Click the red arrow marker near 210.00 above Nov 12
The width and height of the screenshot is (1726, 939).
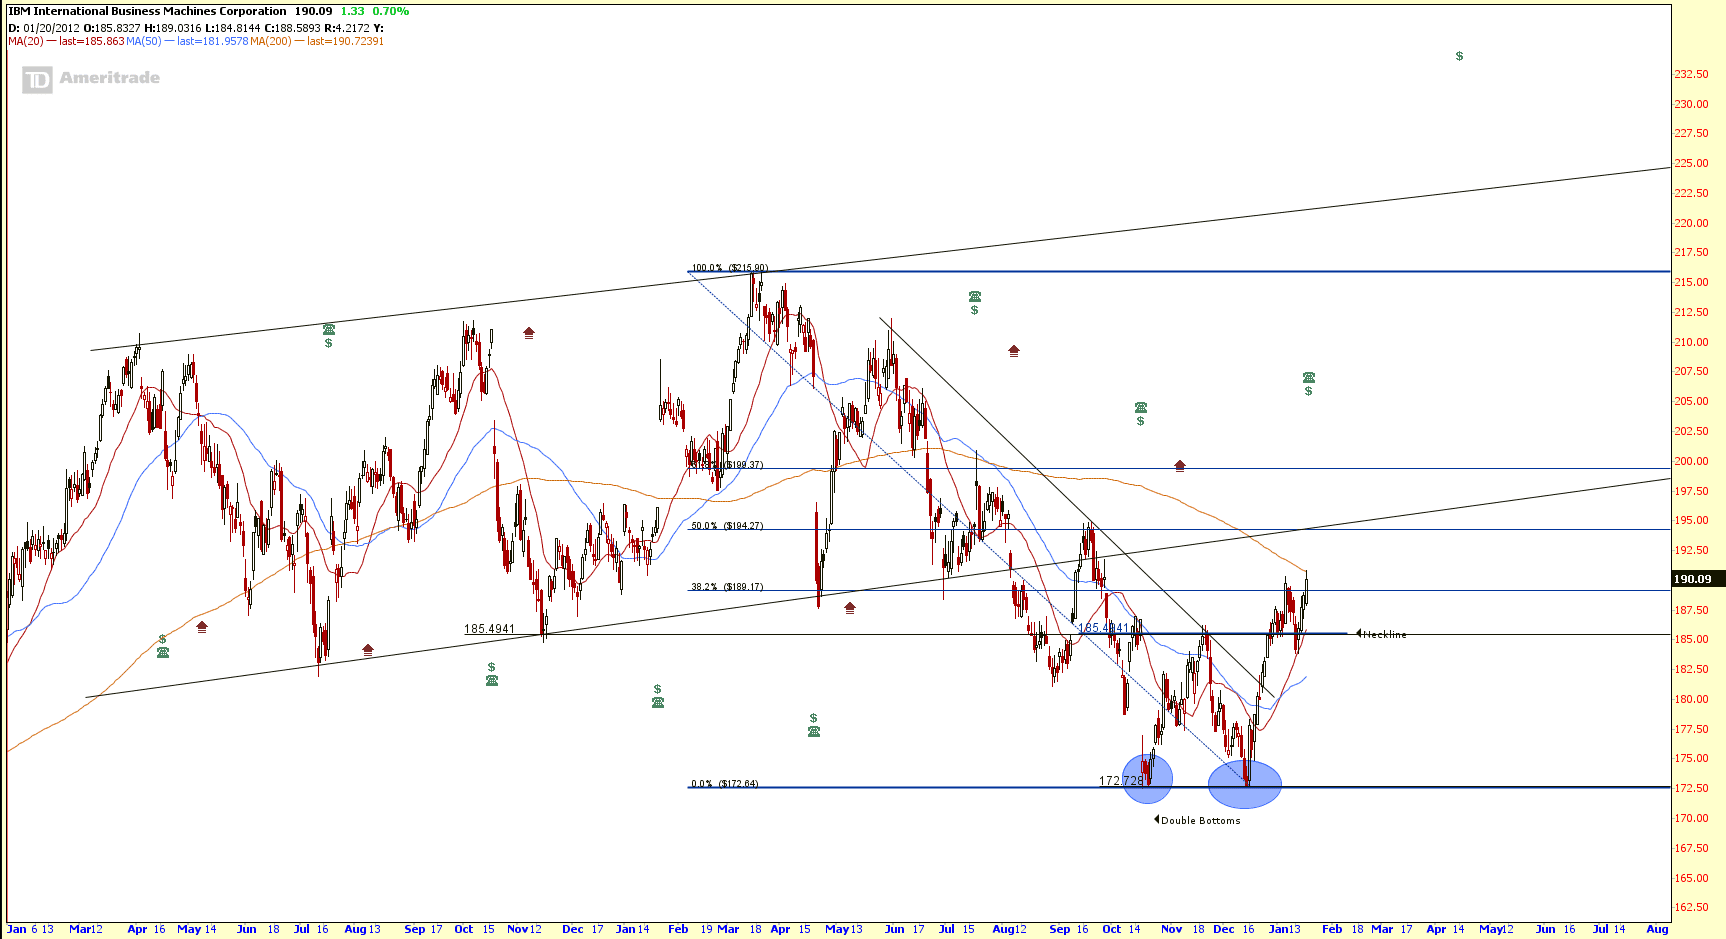click(529, 333)
